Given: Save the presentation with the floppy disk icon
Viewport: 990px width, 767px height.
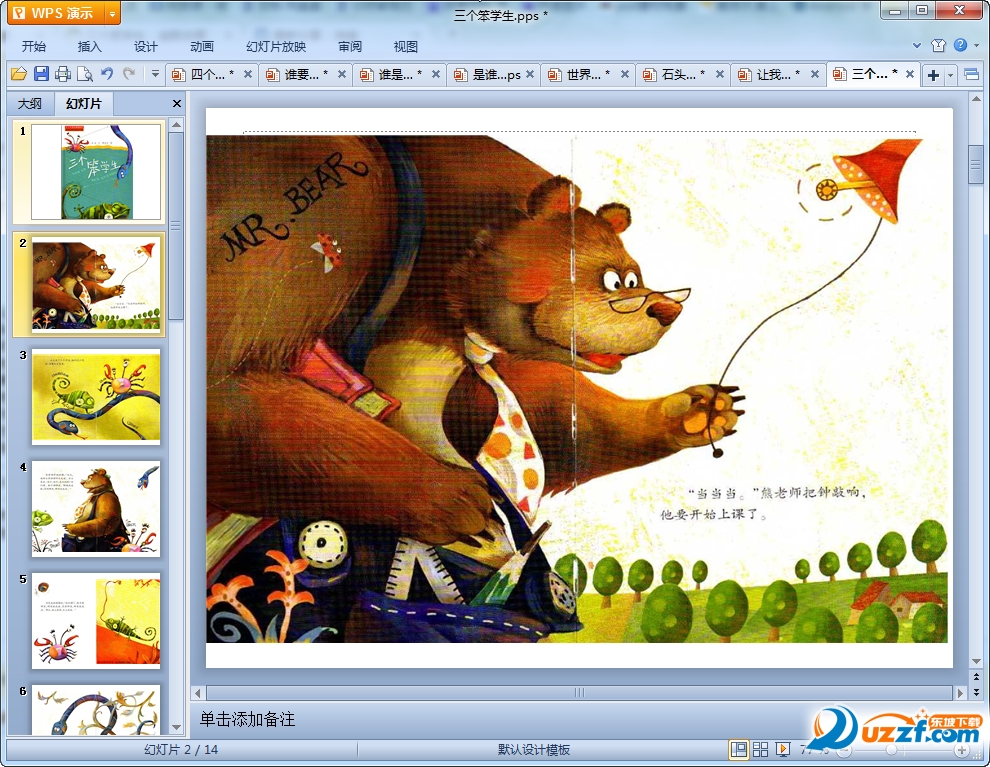Looking at the screenshot, I should pyautogui.click(x=41, y=74).
